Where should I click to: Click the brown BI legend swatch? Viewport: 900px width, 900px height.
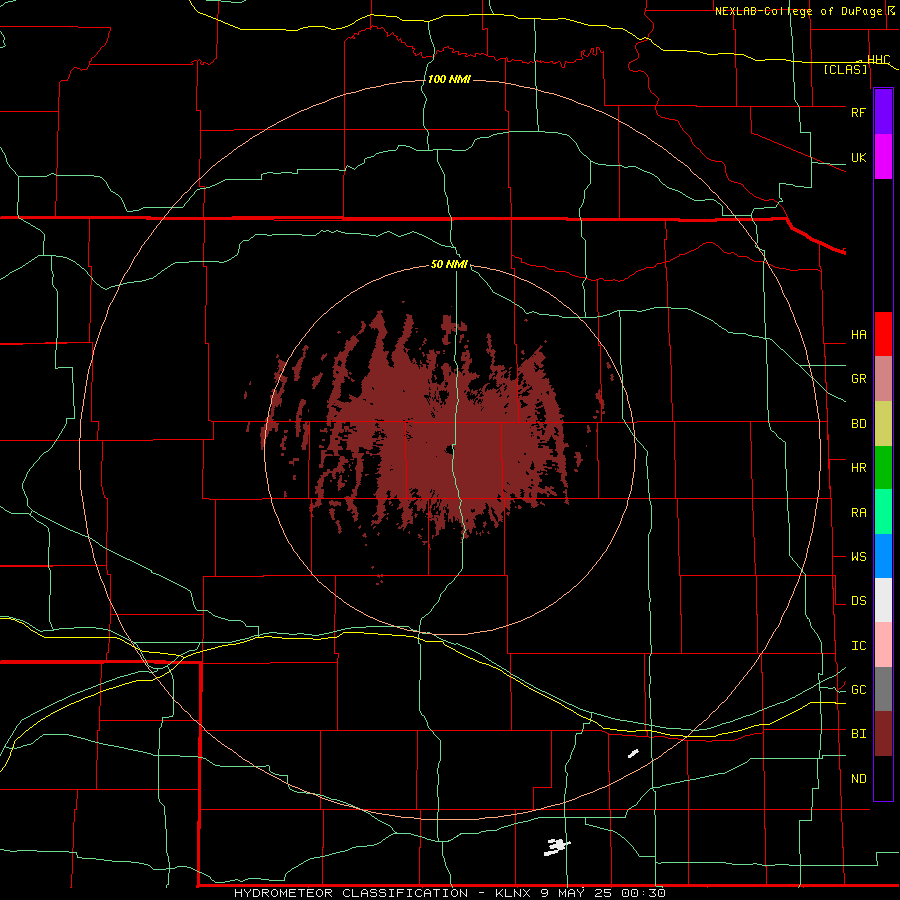(x=883, y=734)
